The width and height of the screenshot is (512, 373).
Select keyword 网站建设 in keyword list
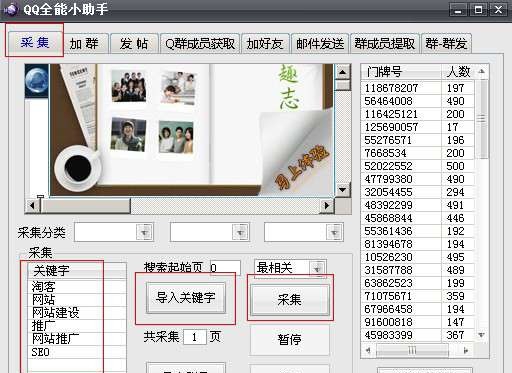coord(77,313)
